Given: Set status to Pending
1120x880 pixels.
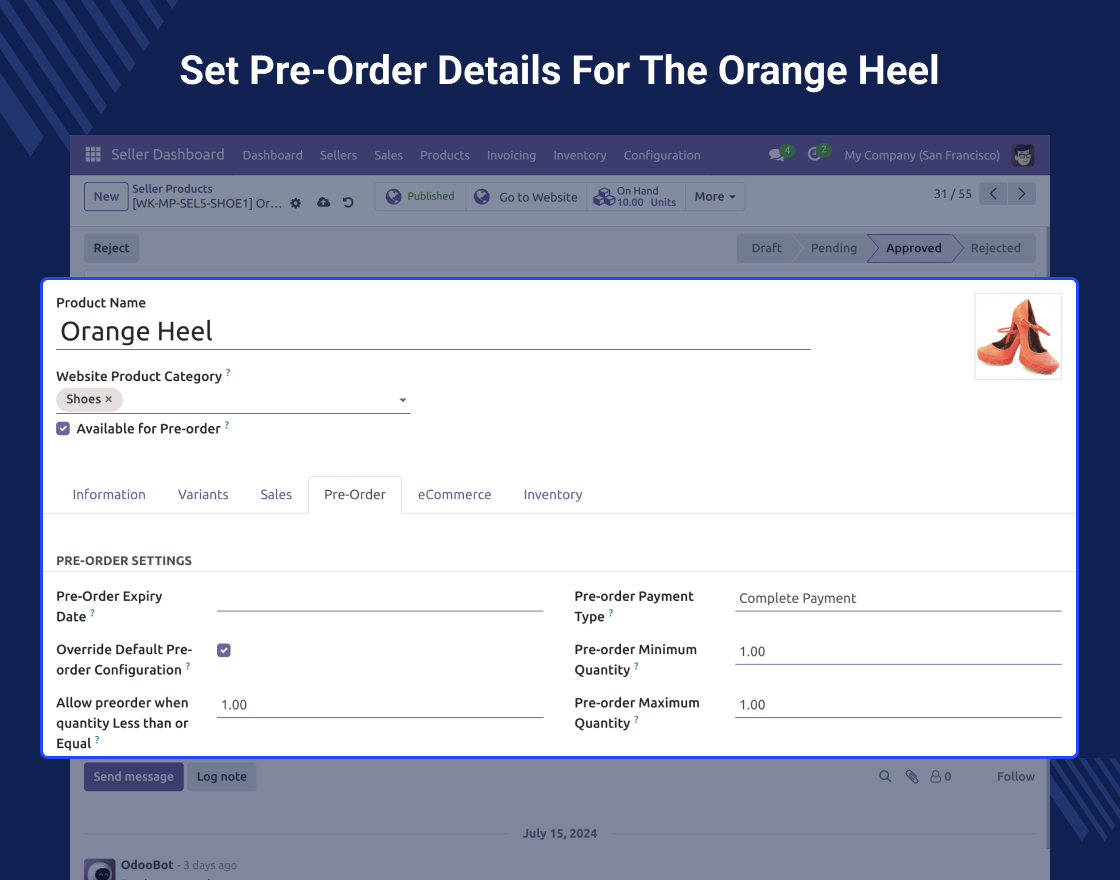Looking at the screenshot, I should click(x=834, y=248).
